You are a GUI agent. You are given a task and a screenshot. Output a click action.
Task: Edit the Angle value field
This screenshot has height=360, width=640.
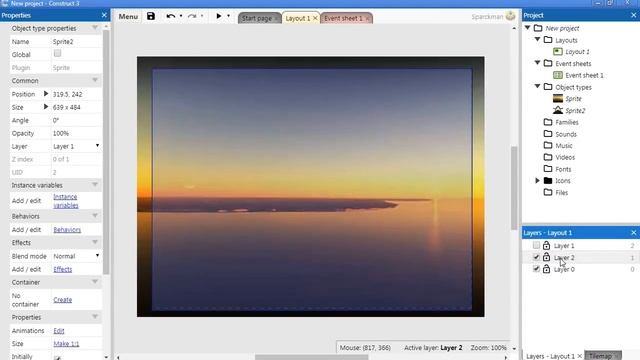coord(76,120)
